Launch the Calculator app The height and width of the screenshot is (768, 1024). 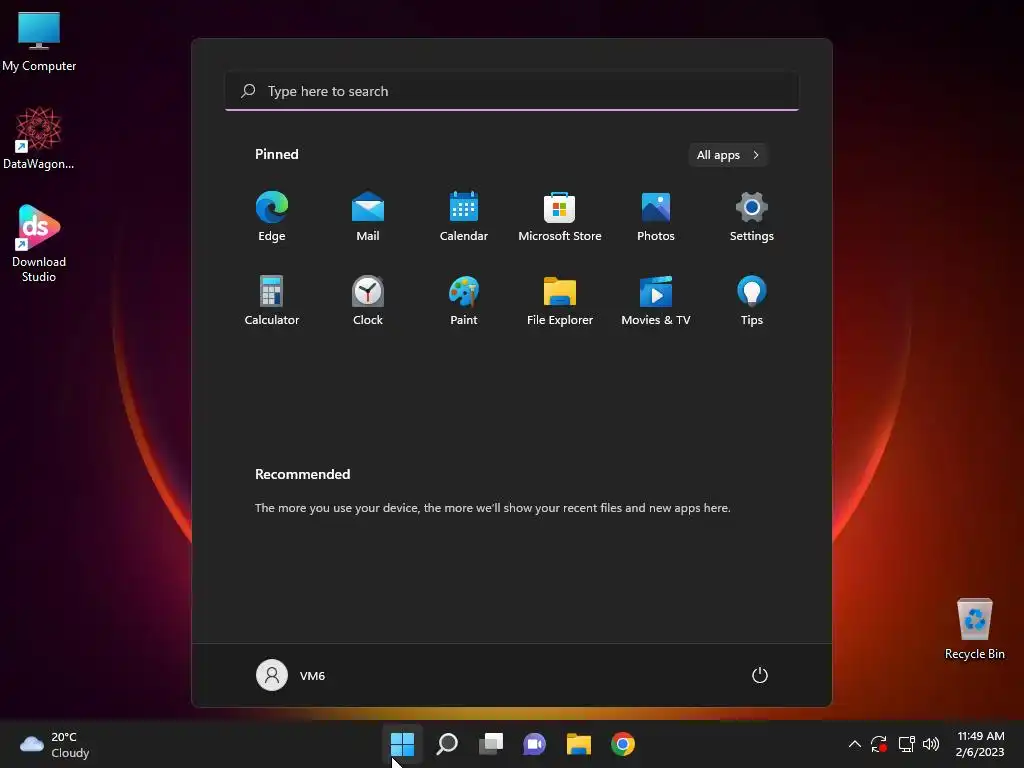(x=272, y=300)
